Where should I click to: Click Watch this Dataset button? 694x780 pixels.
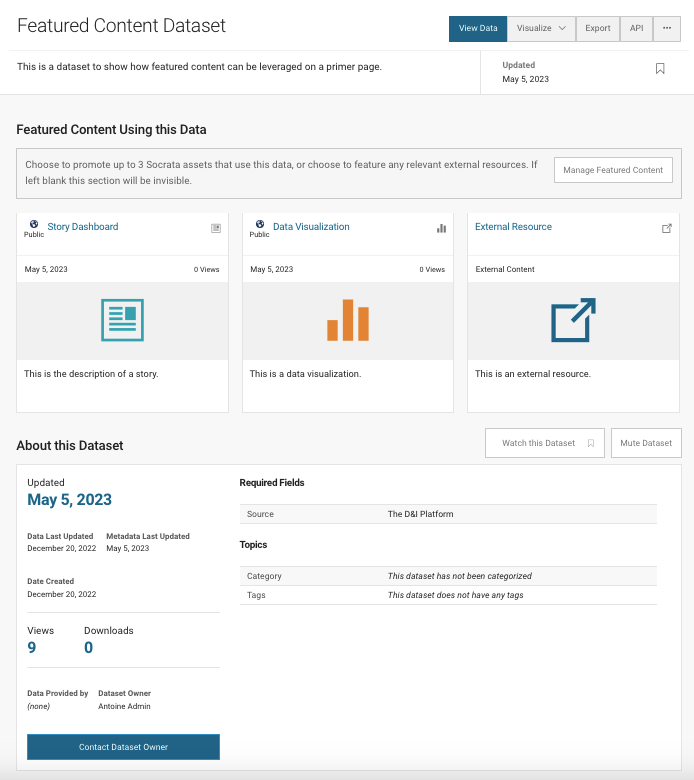(x=545, y=443)
